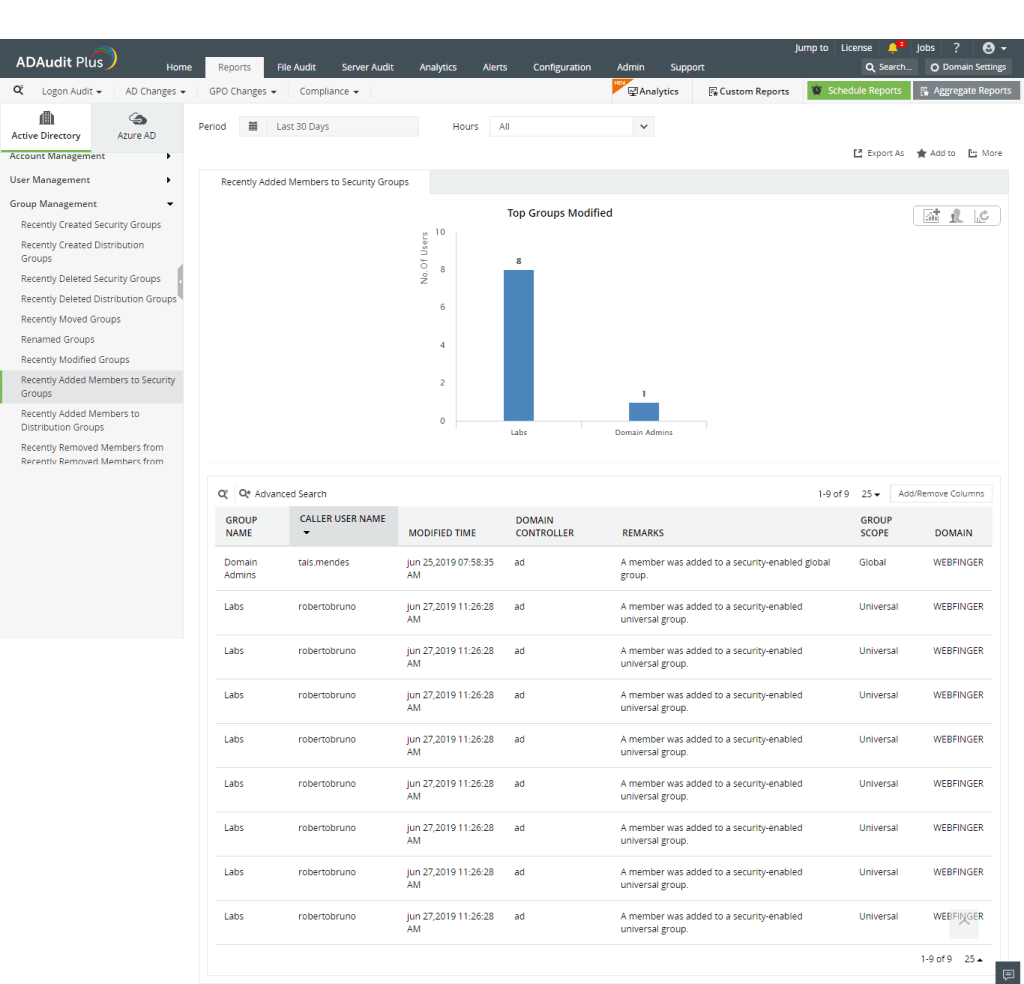Click the user silhouette chart icon
1024x984 pixels.
[956, 216]
